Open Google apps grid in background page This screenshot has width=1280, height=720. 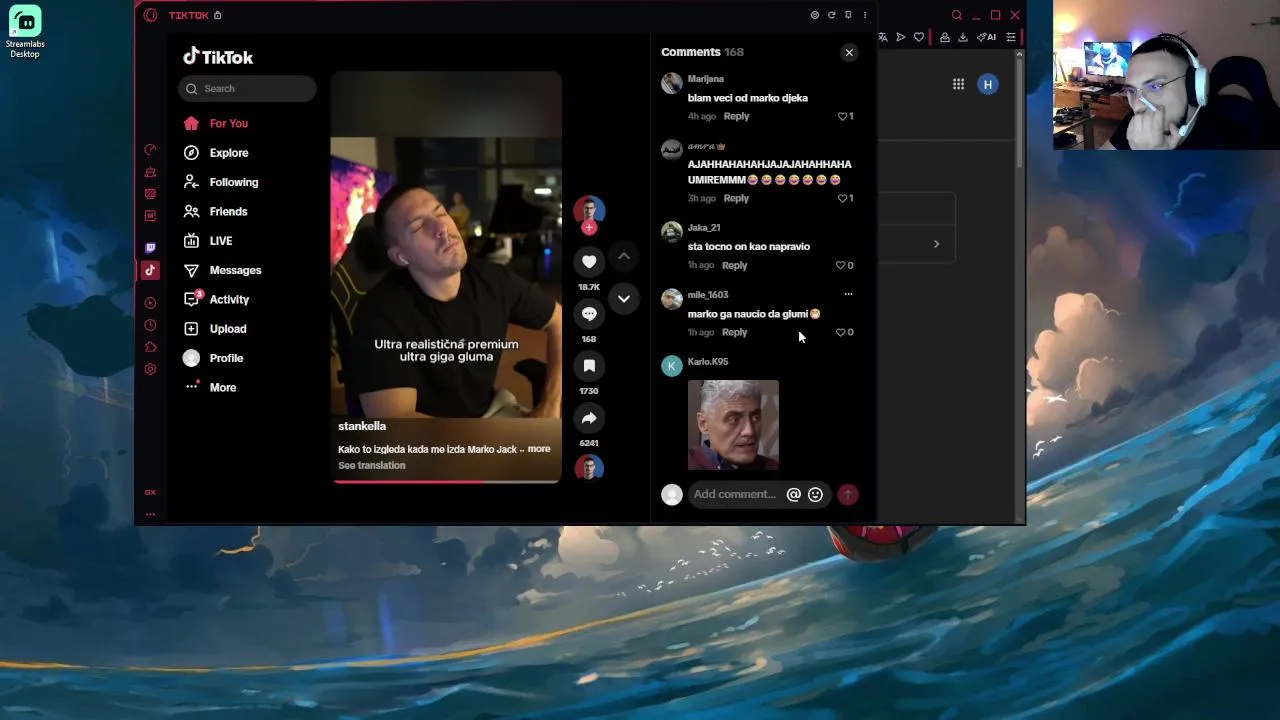point(958,84)
